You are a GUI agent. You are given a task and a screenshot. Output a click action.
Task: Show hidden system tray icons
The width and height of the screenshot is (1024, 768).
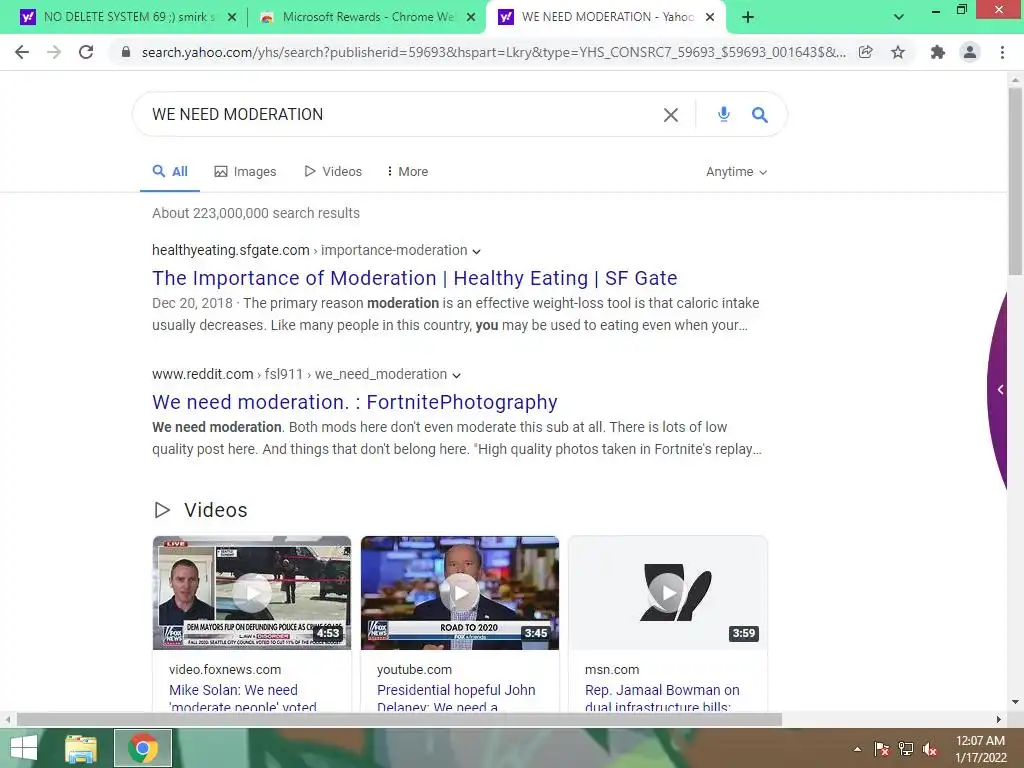[x=857, y=749]
